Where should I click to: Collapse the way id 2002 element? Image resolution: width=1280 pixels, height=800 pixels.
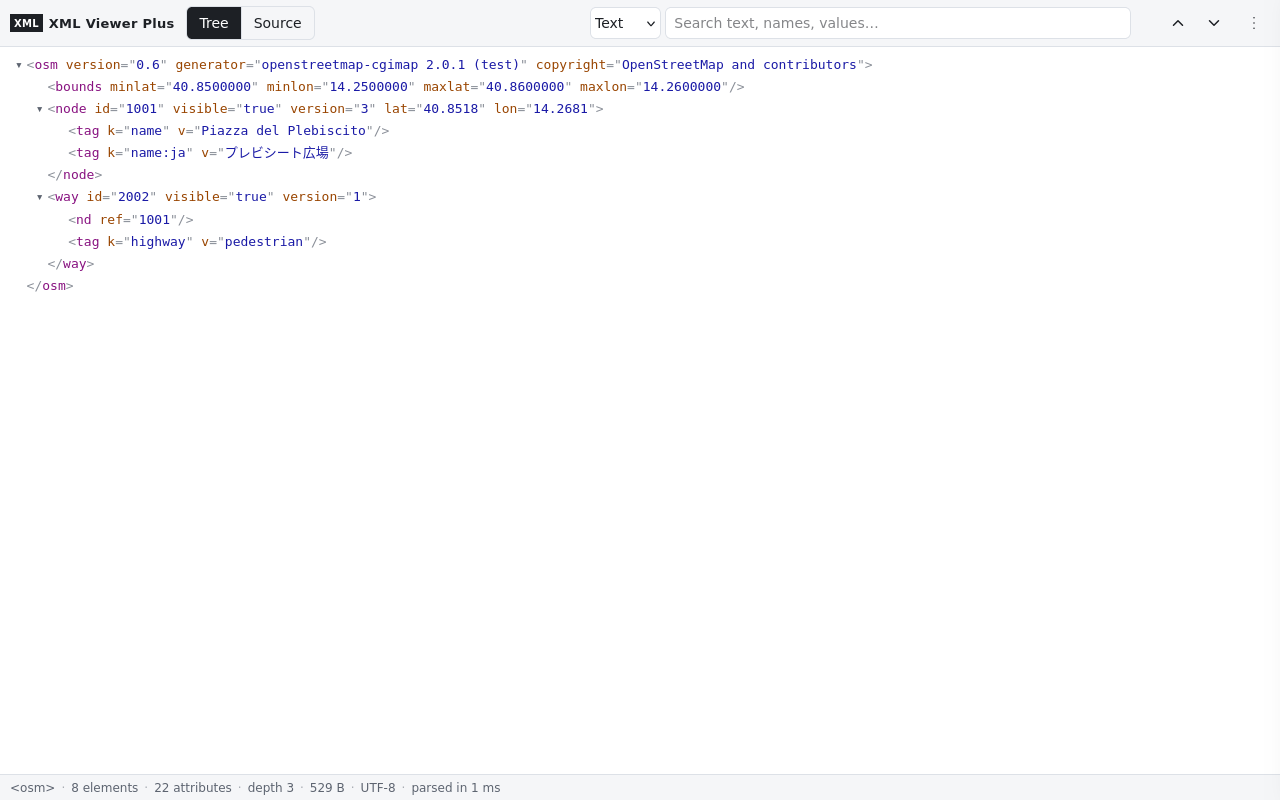coord(39,197)
